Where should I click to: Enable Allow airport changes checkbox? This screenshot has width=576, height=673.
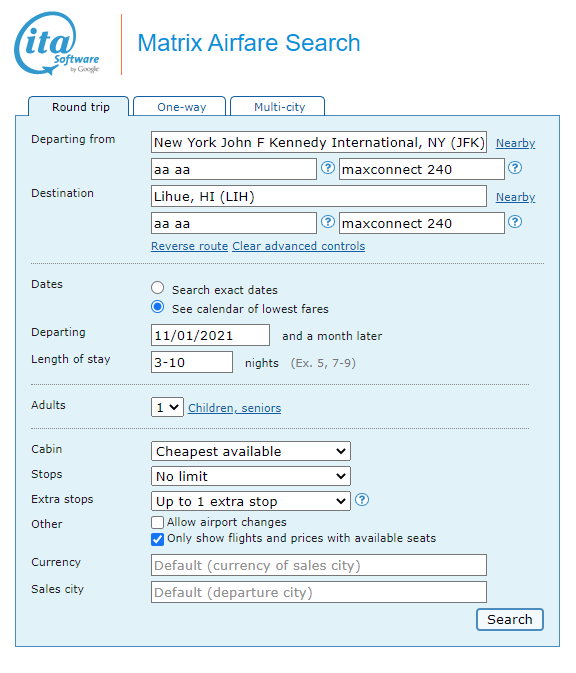point(158,522)
